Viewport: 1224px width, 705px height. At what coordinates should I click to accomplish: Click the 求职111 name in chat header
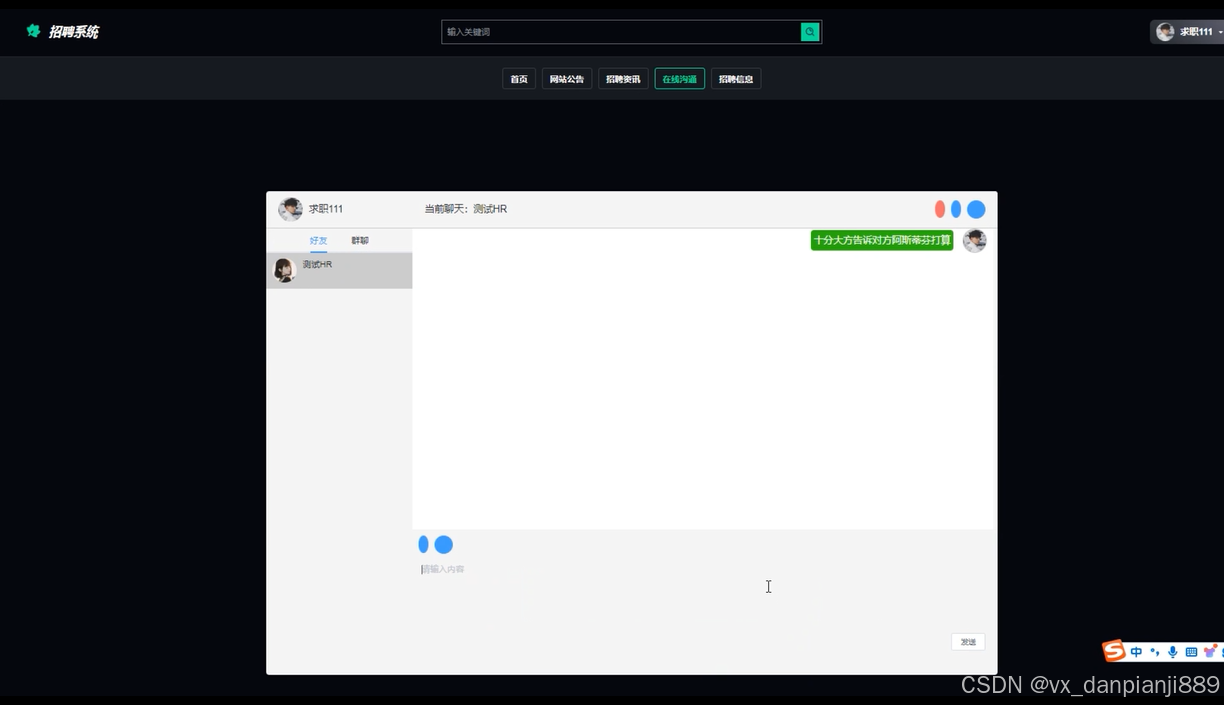click(x=326, y=209)
